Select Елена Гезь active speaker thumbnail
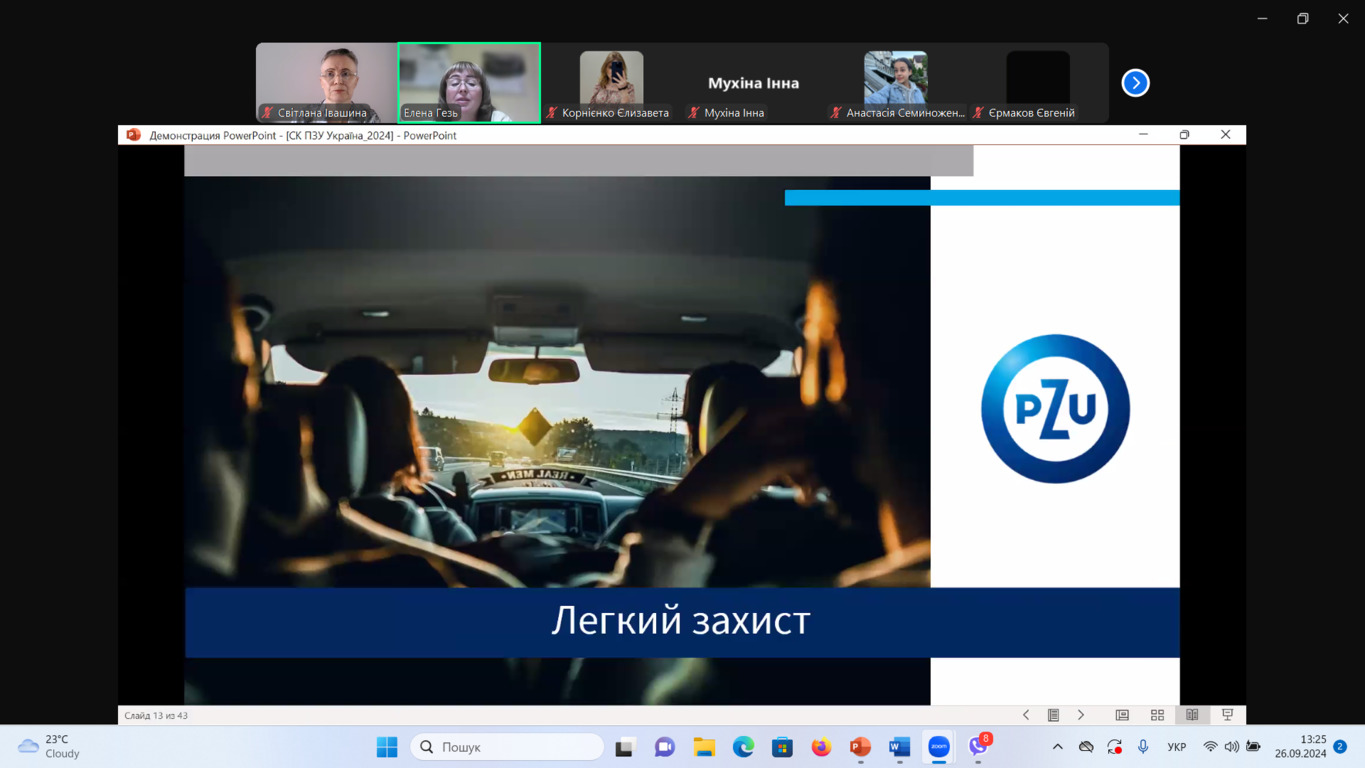This screenshot has height=768, width=1365. pos(469,83)
